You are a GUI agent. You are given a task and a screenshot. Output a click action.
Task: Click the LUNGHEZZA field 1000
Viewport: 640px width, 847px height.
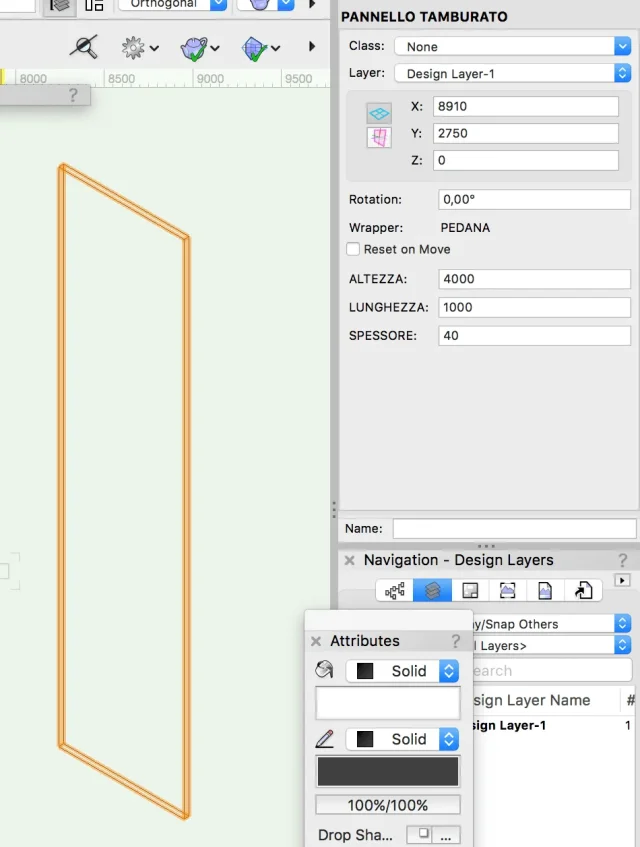(x=534, y=307)
